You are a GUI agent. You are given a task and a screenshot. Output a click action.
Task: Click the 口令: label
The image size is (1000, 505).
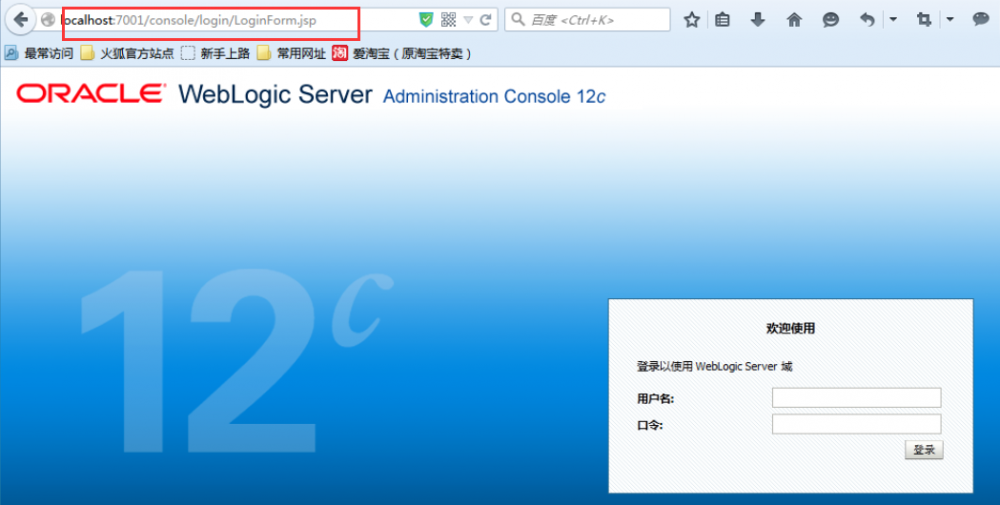point(650,425)
